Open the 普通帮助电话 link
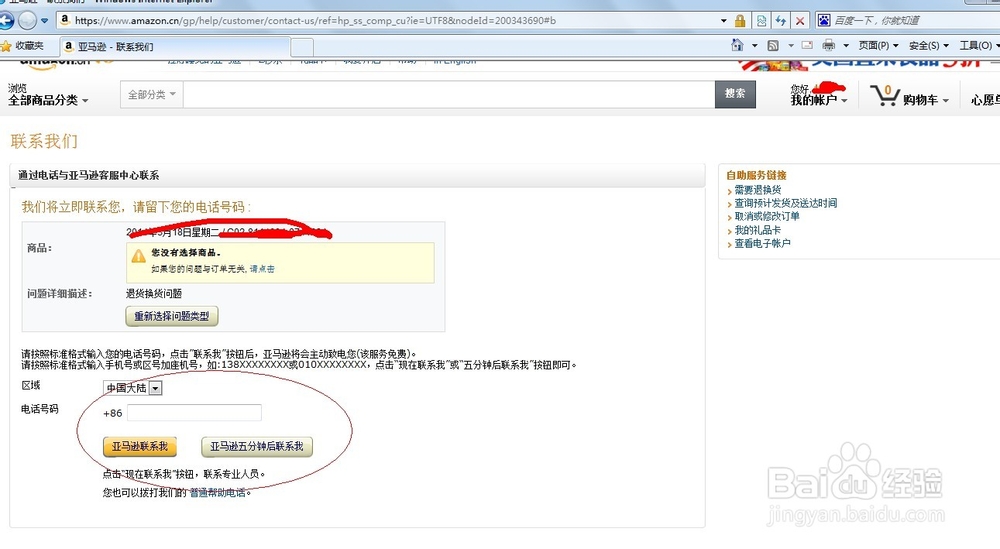The height and width of the screenshot is (549, 1000). click(217, 493)
